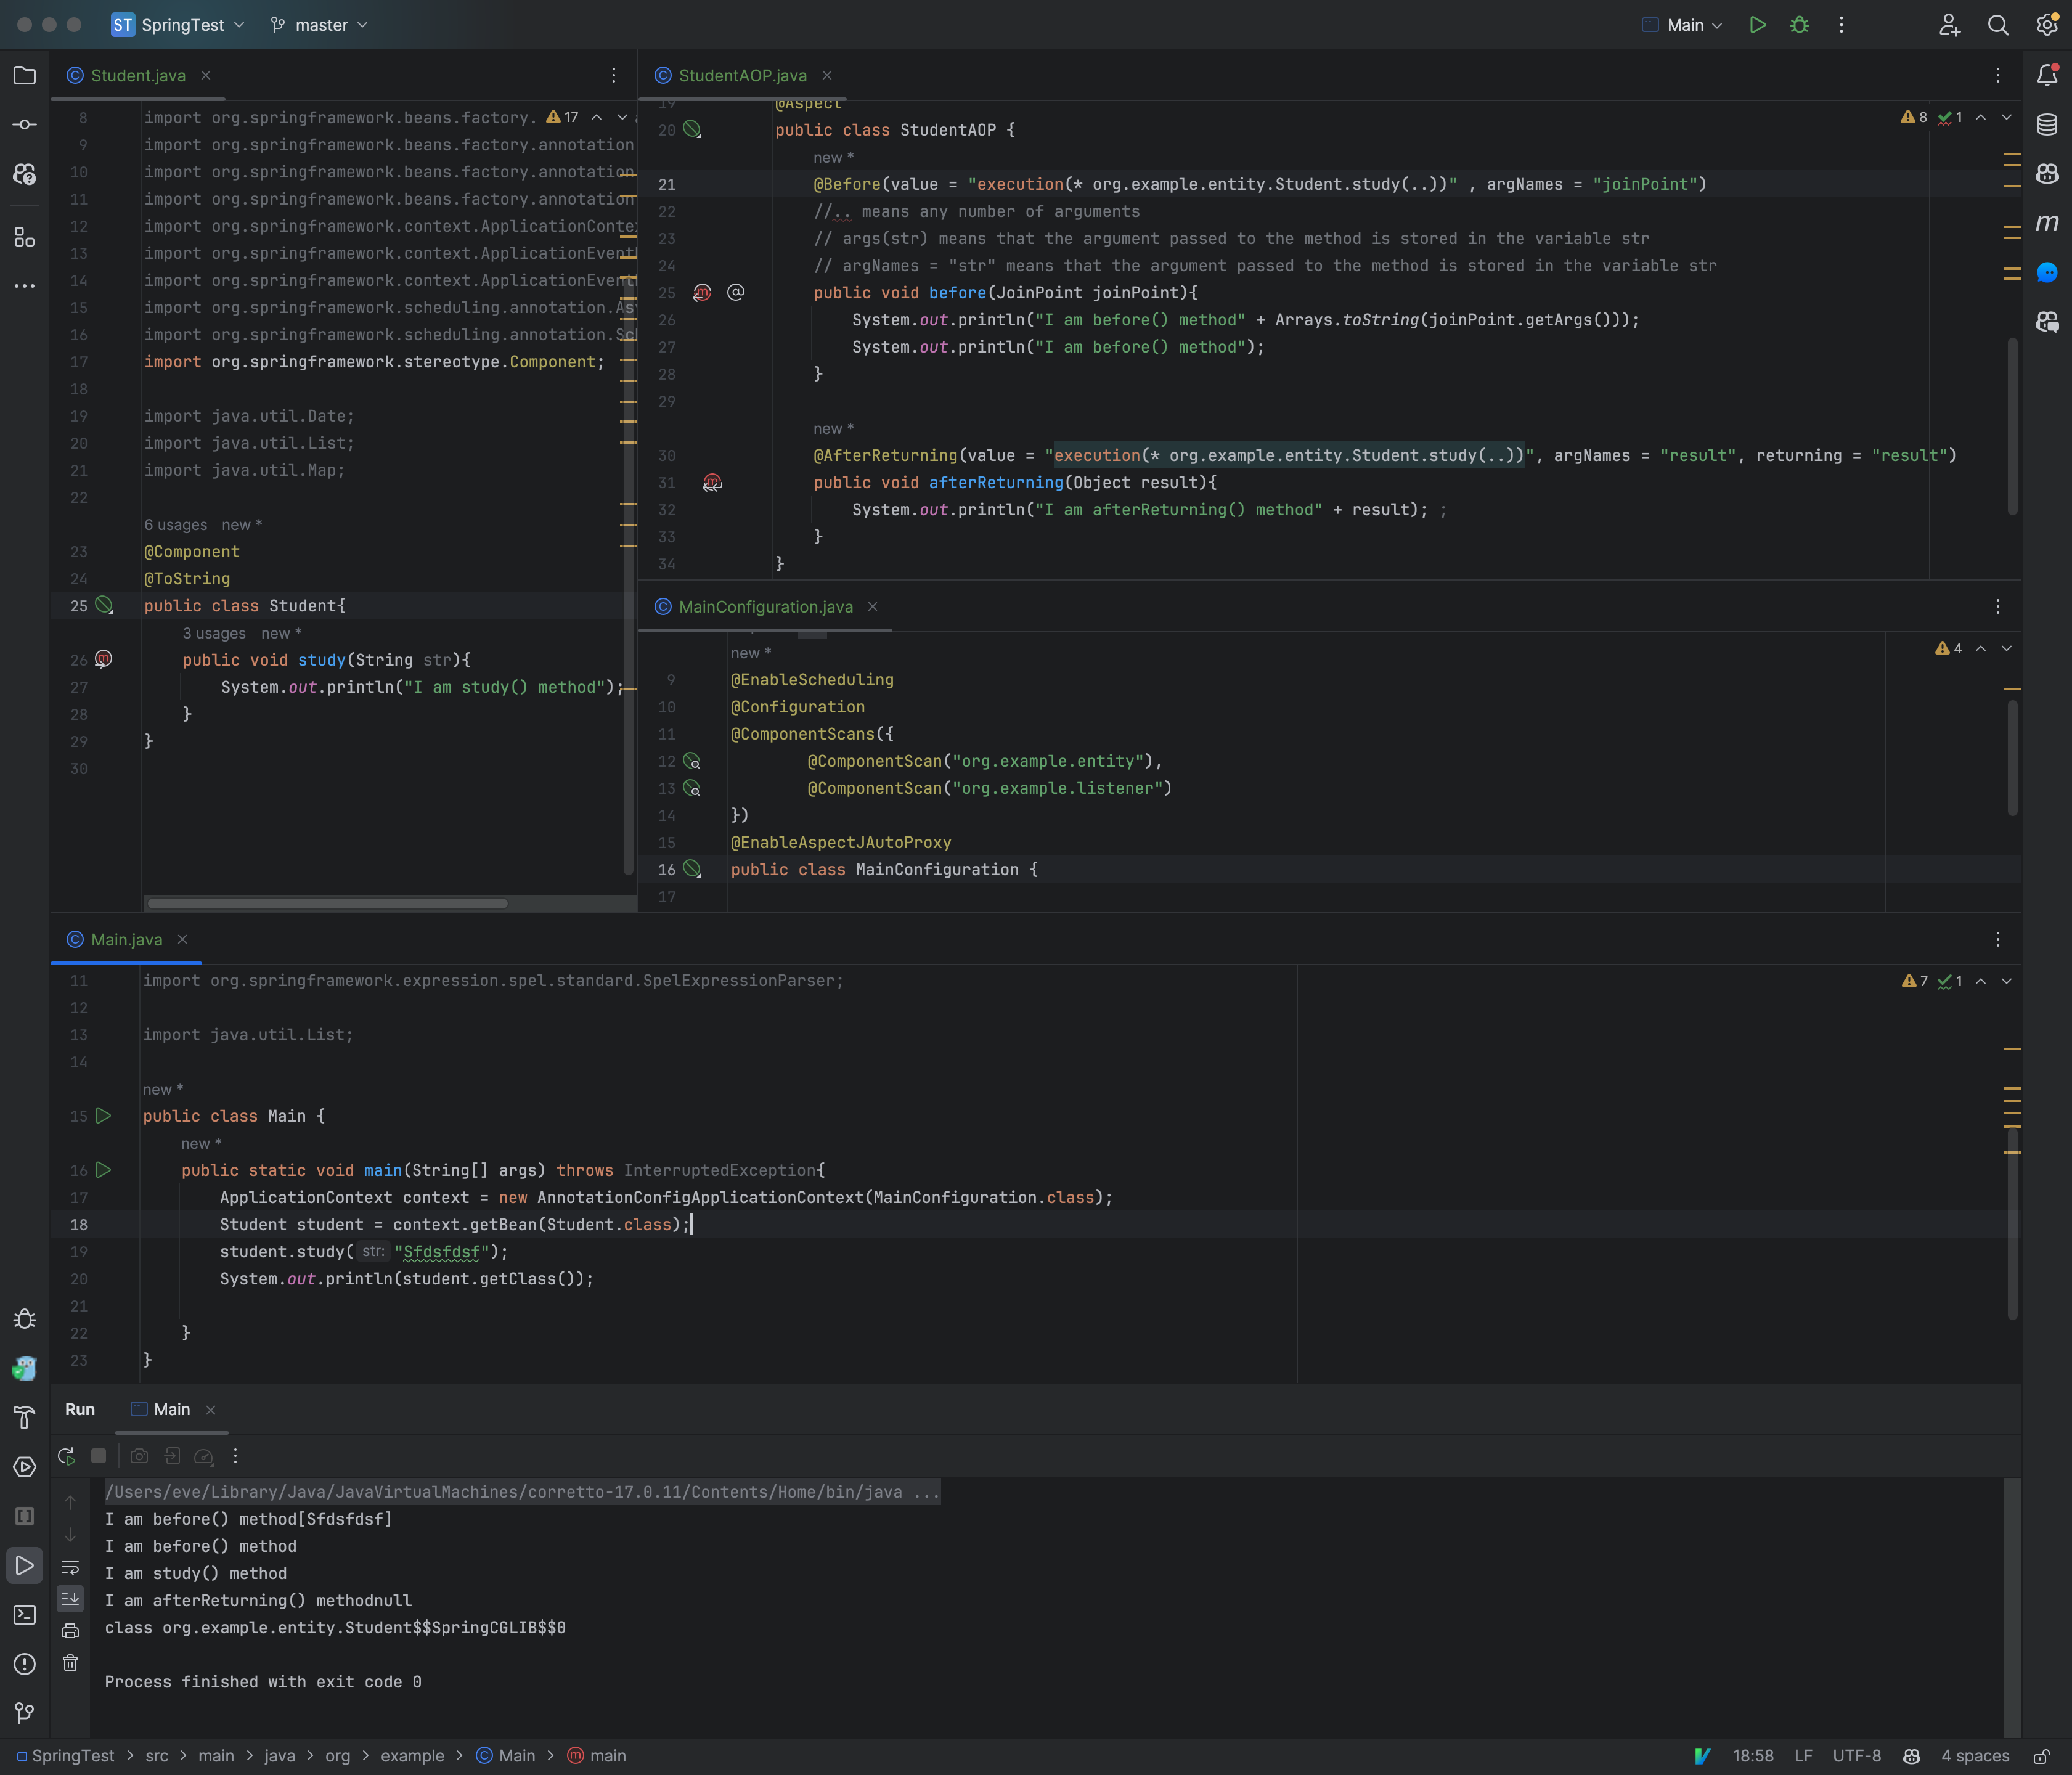Viewport: 2072px width, 1775px height.
Task: Open the Database tool window
Action: click(x=2046, y=124)
